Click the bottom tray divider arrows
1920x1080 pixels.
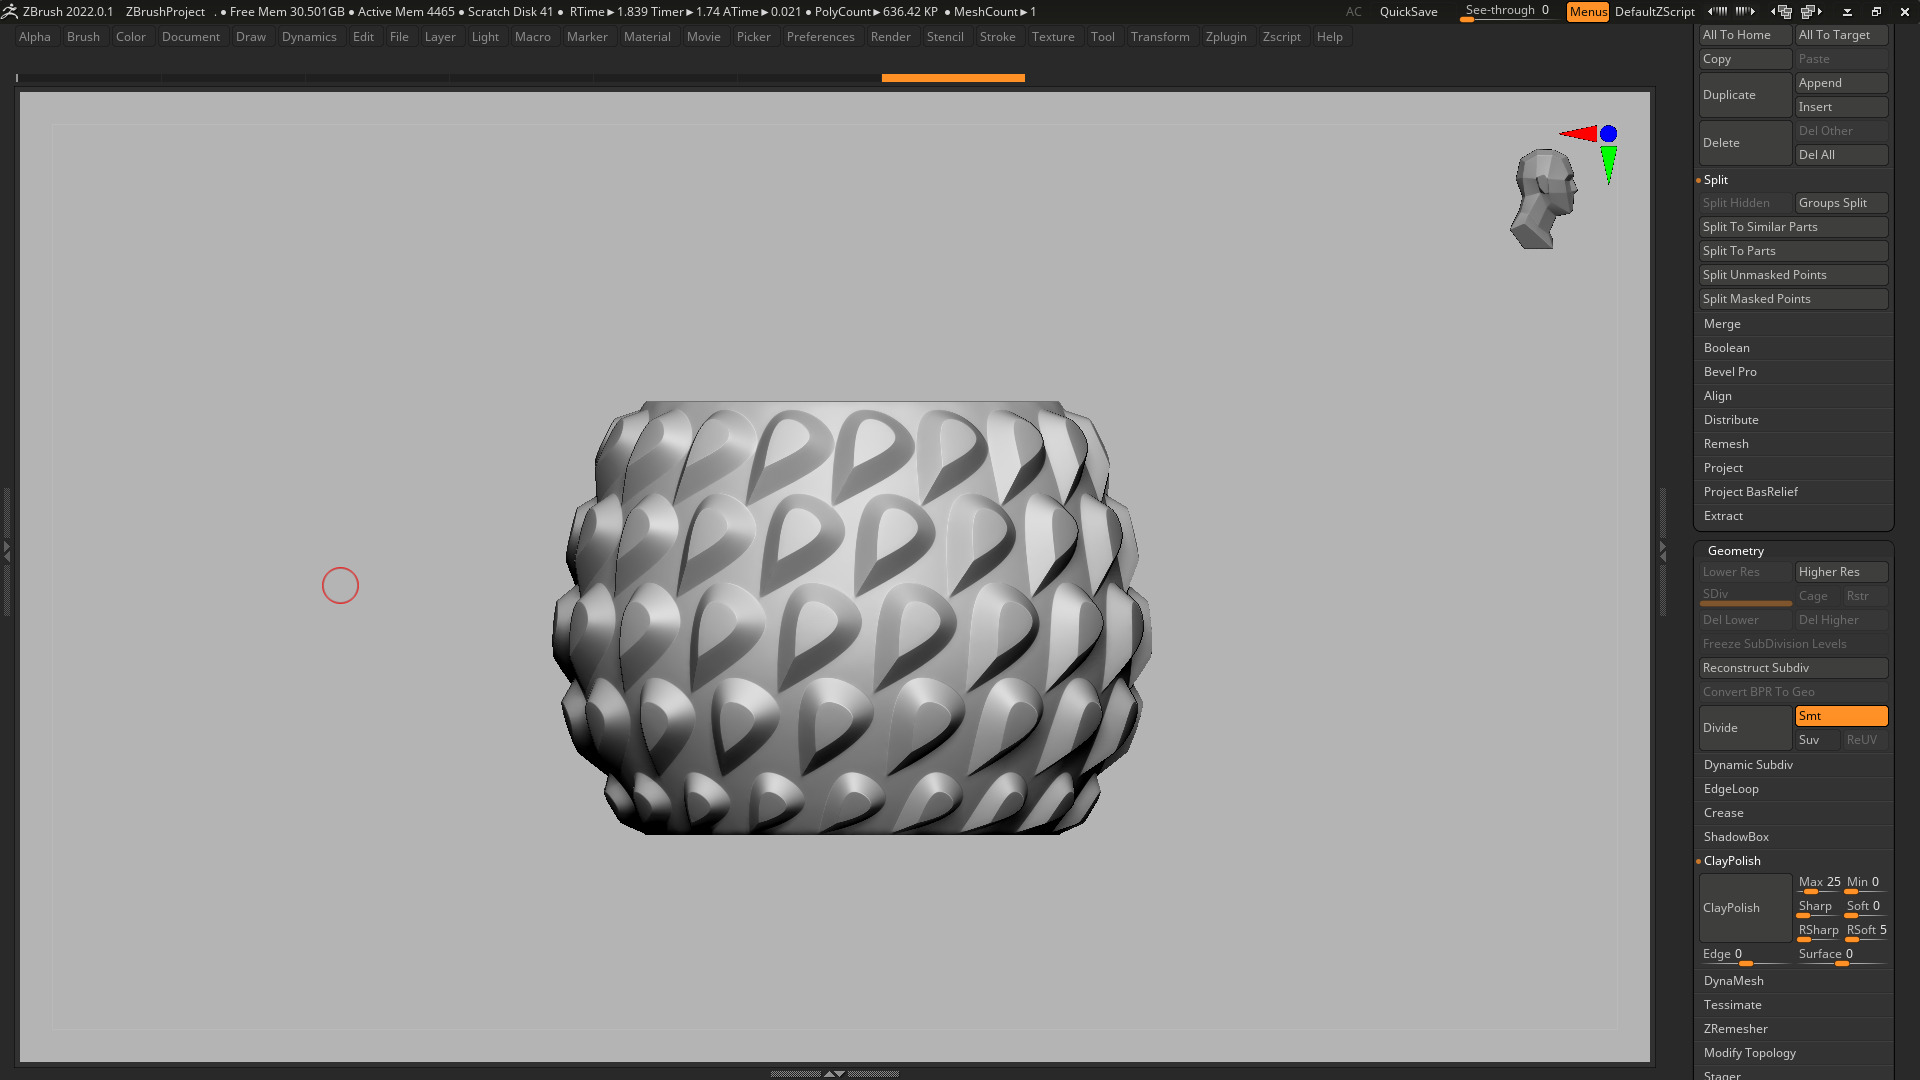tap(834, 1073)
